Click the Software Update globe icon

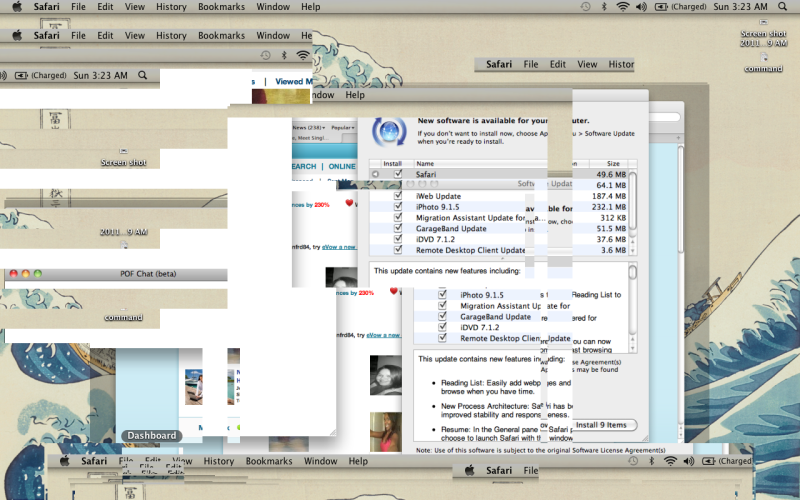[x=389, y=131]
